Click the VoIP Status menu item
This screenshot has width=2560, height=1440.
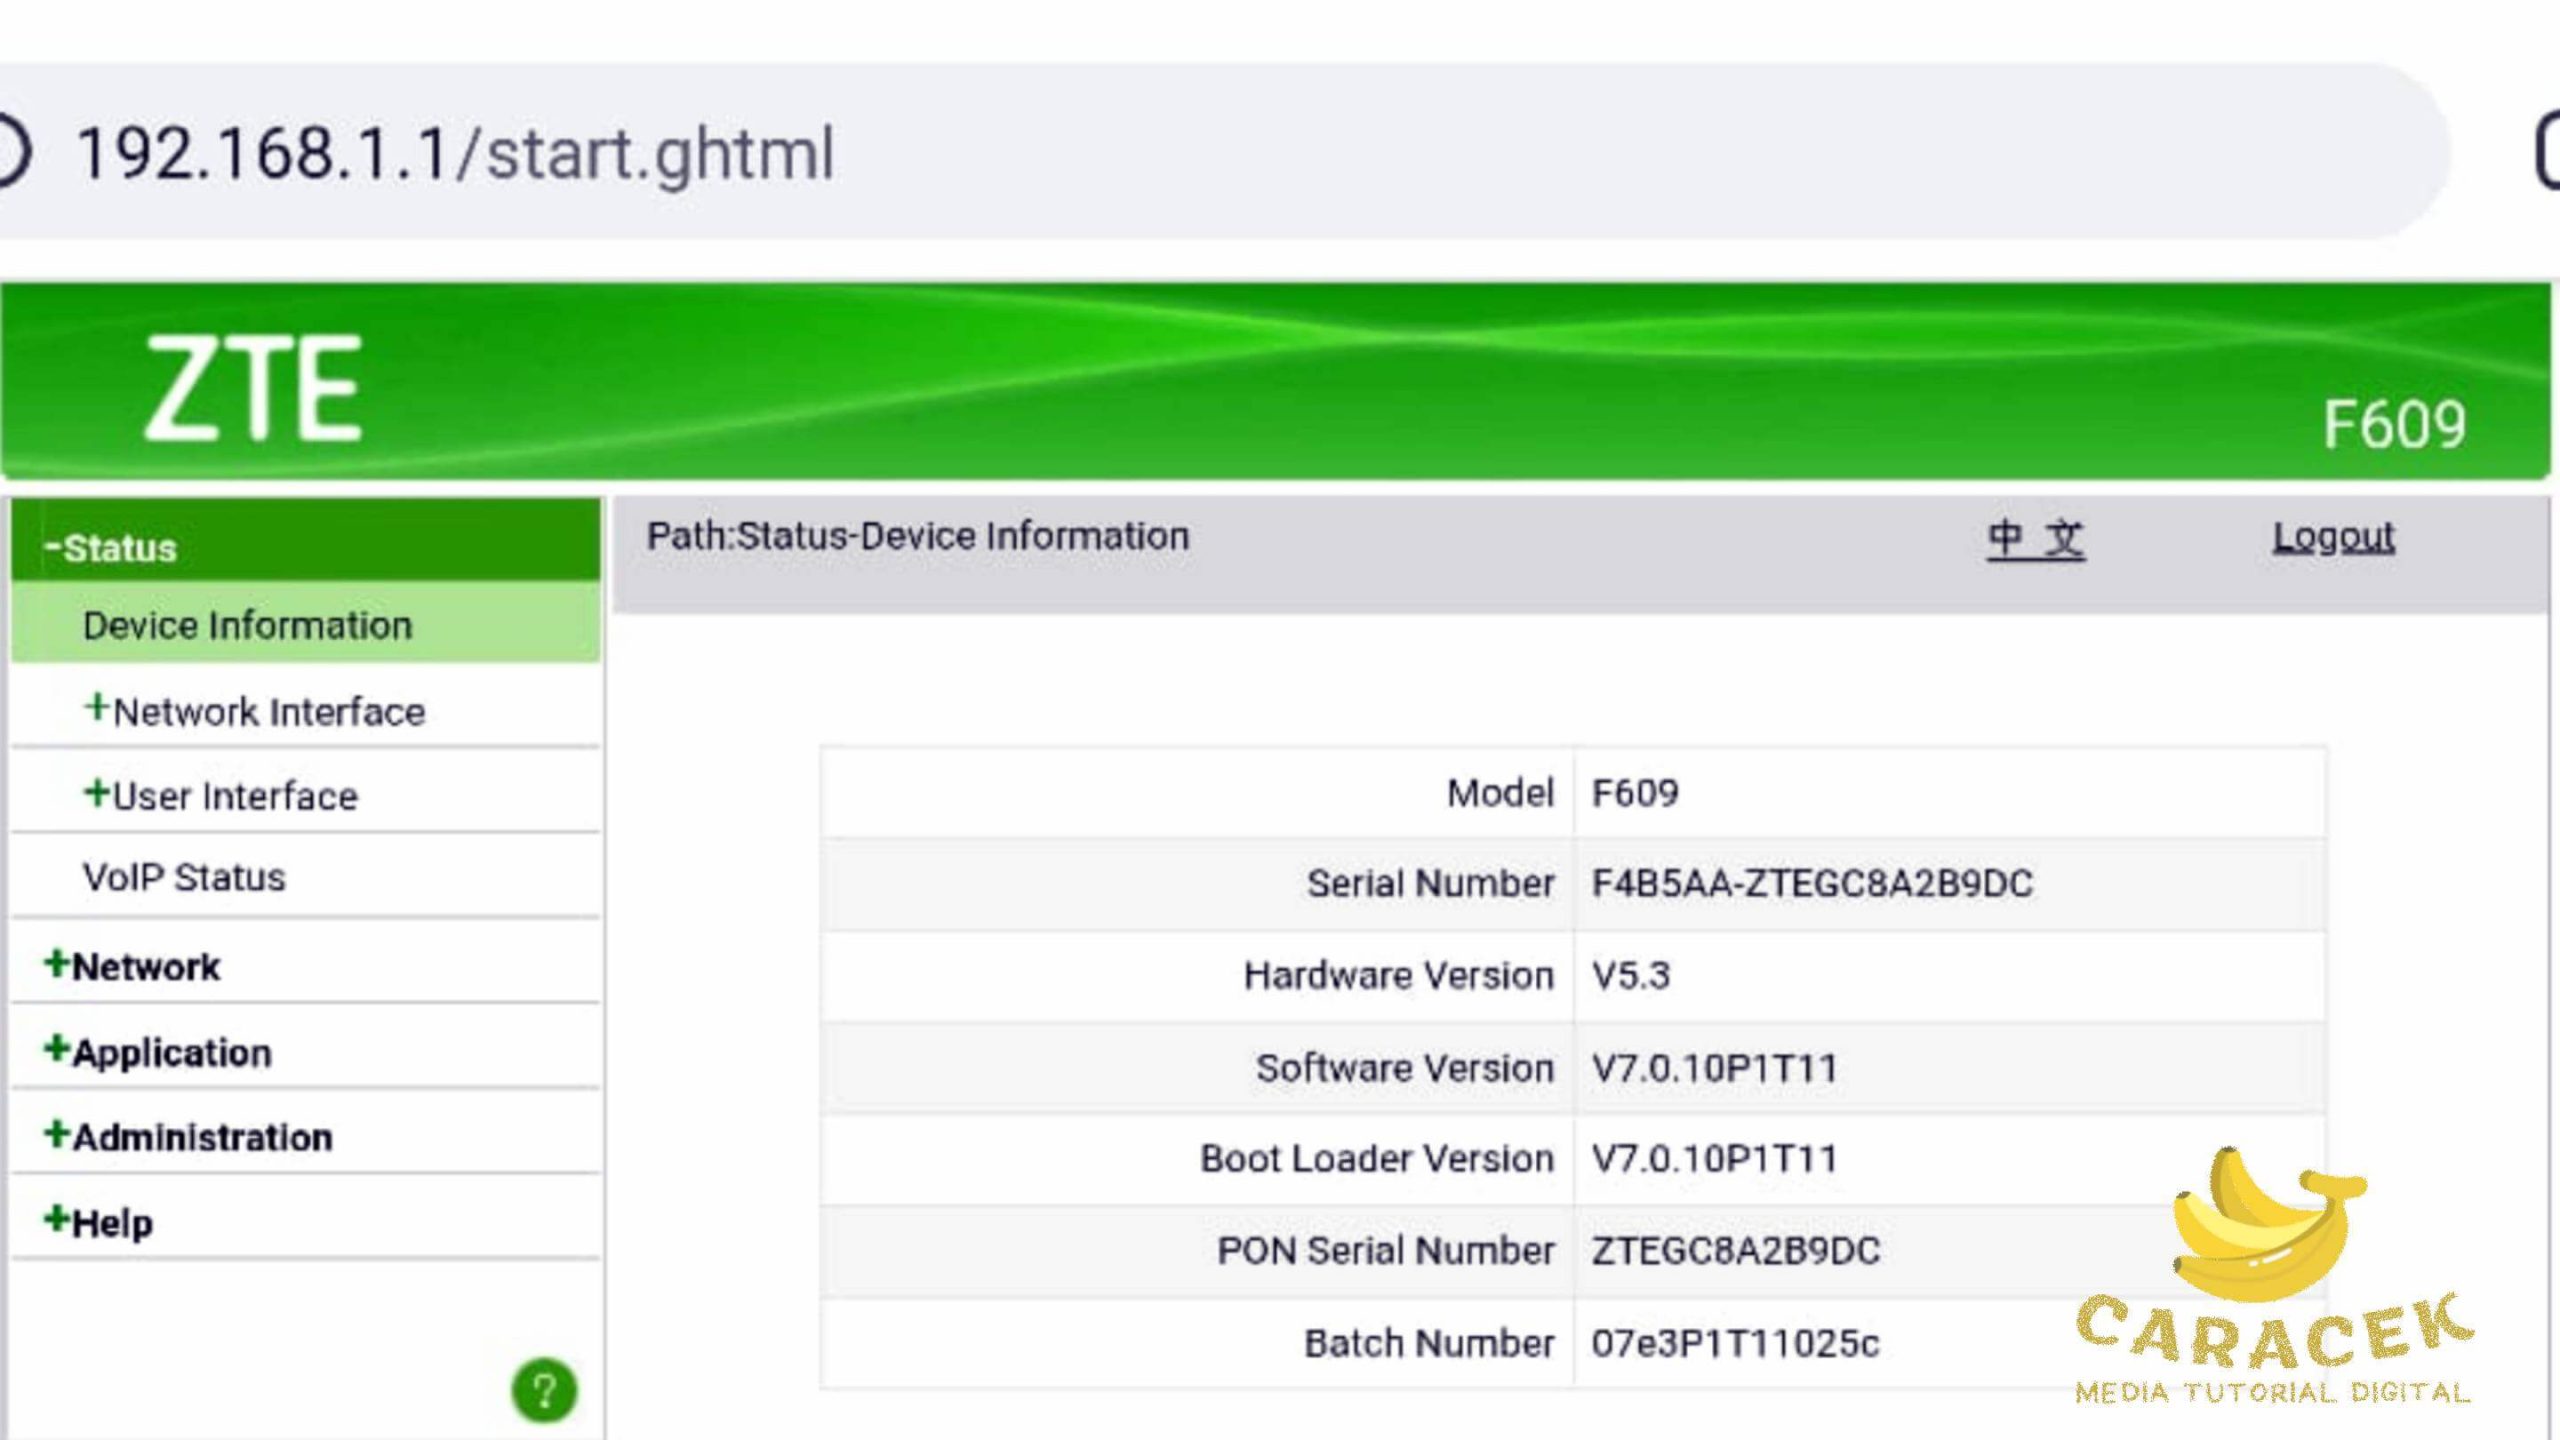pos(183,877)
